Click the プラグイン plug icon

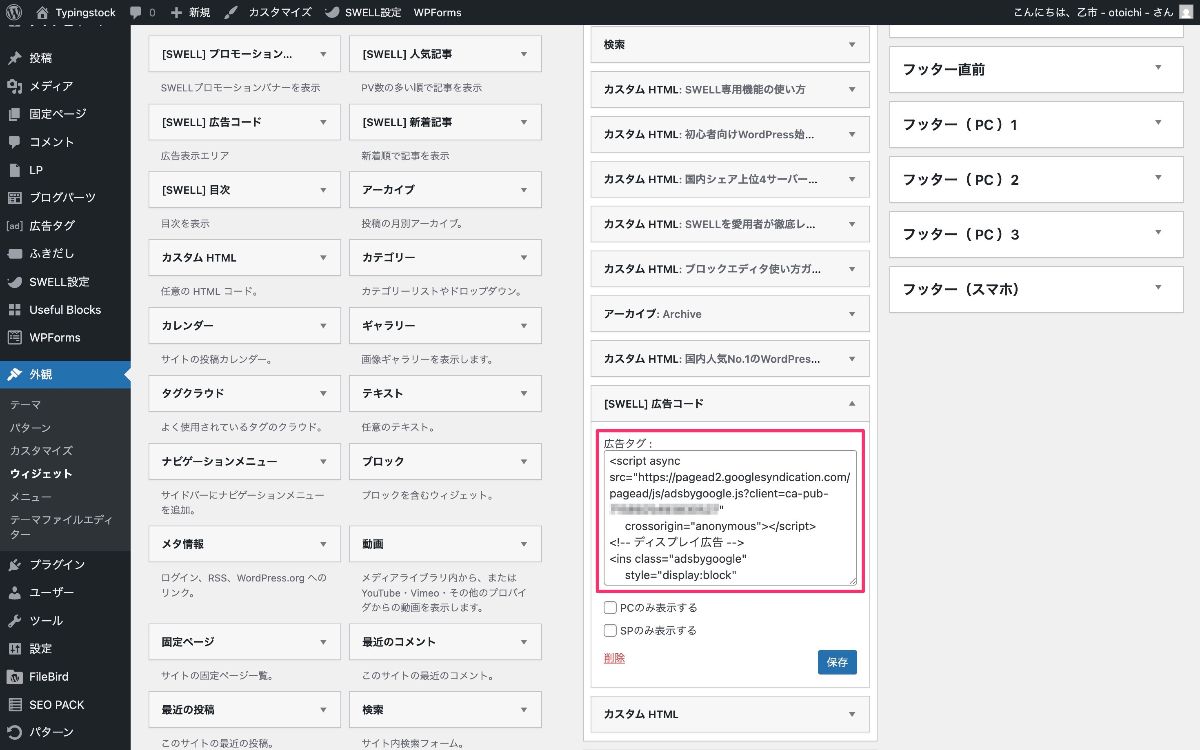14,565
